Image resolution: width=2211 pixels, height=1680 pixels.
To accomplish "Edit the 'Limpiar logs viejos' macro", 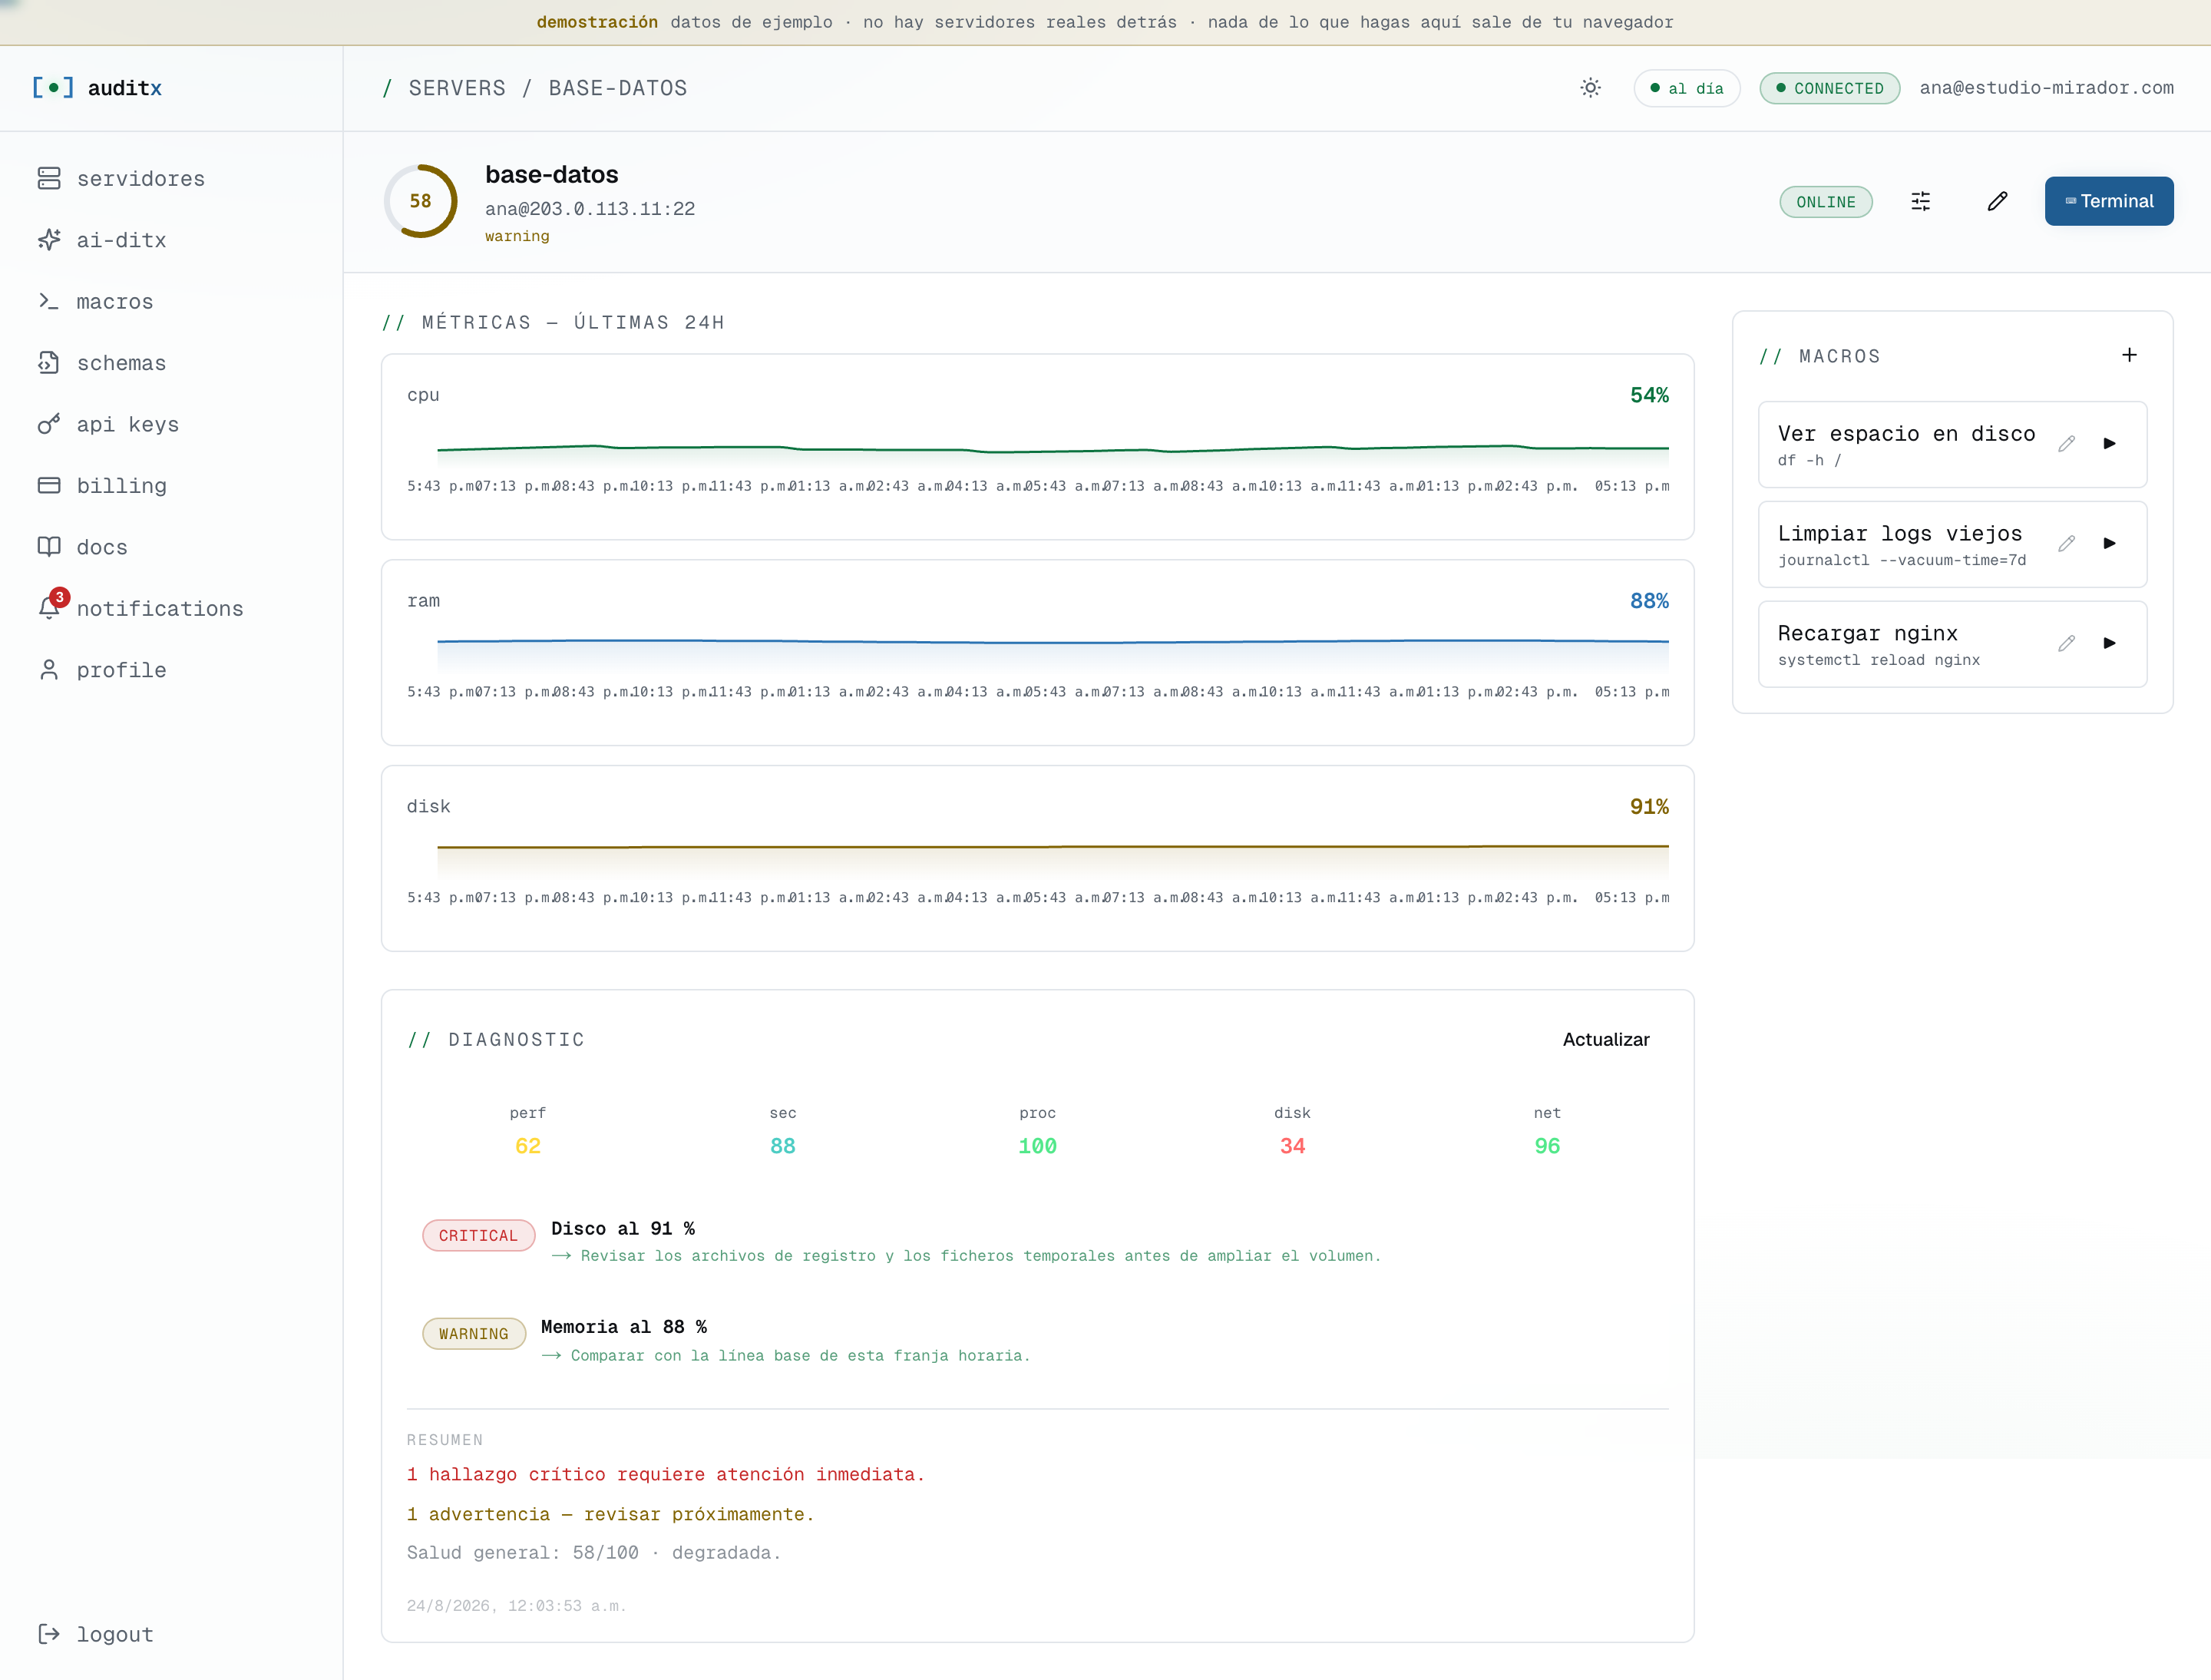I will 2066,543.
